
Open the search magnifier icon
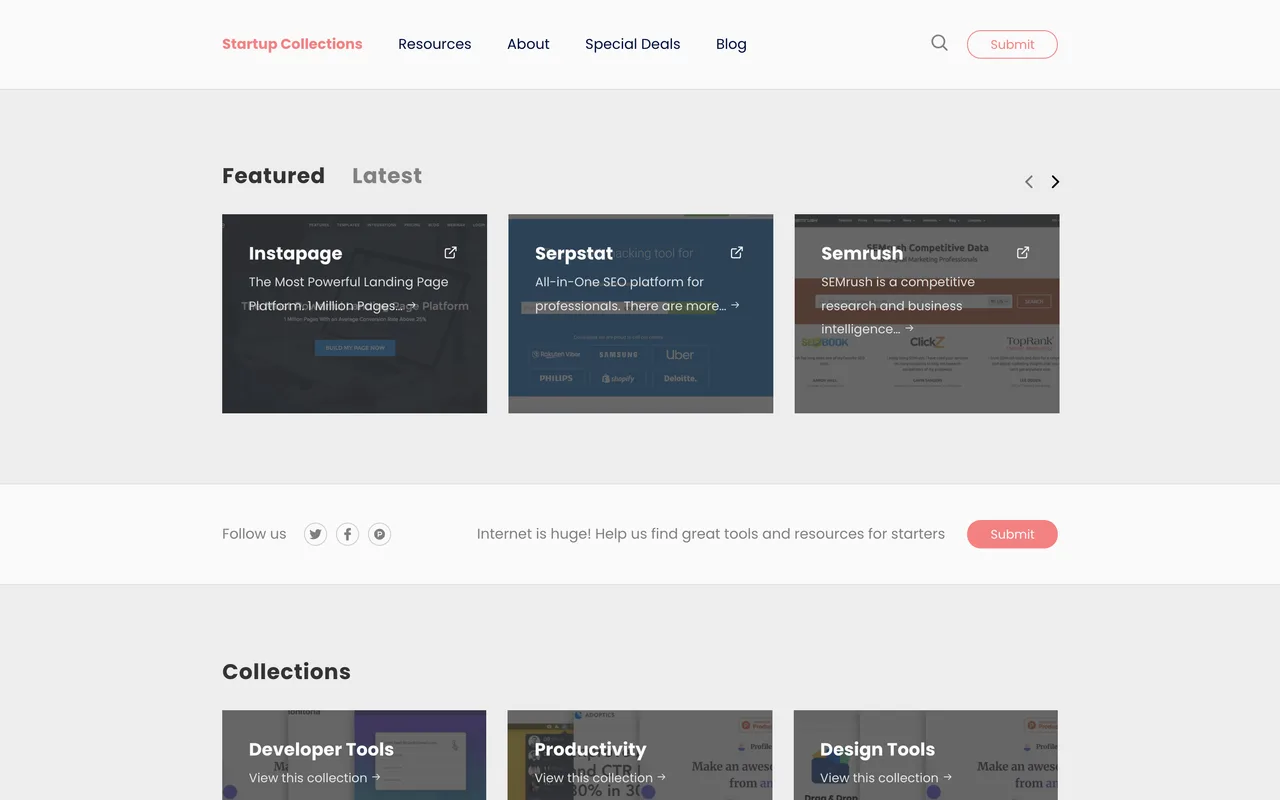939,43
